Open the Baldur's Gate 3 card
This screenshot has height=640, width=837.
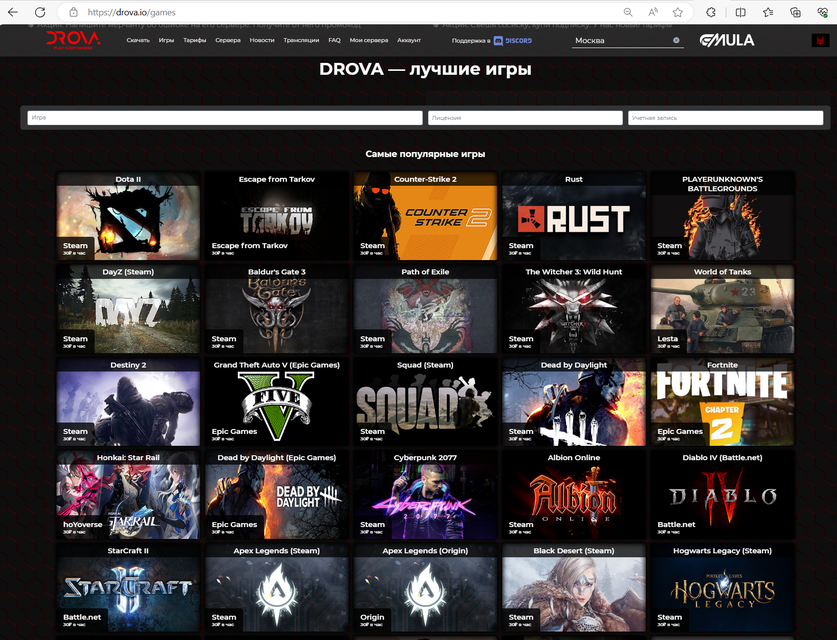277,309
